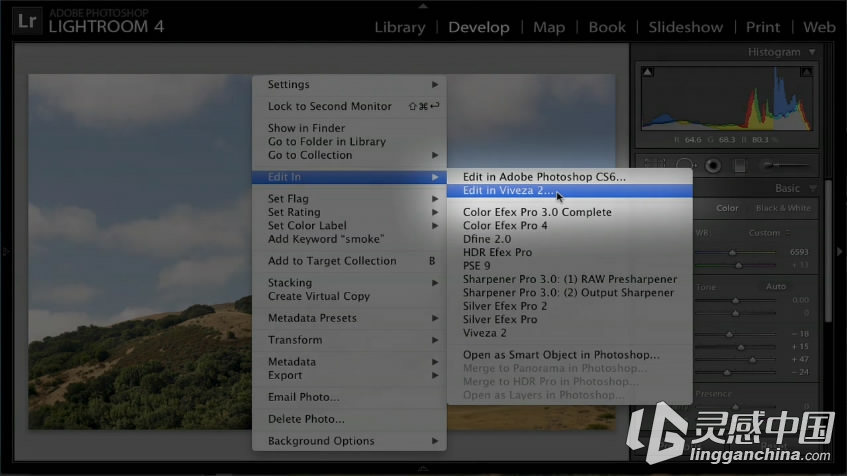Click the Tint slider handle
The image size is (847, 476).
click(738, 265)
